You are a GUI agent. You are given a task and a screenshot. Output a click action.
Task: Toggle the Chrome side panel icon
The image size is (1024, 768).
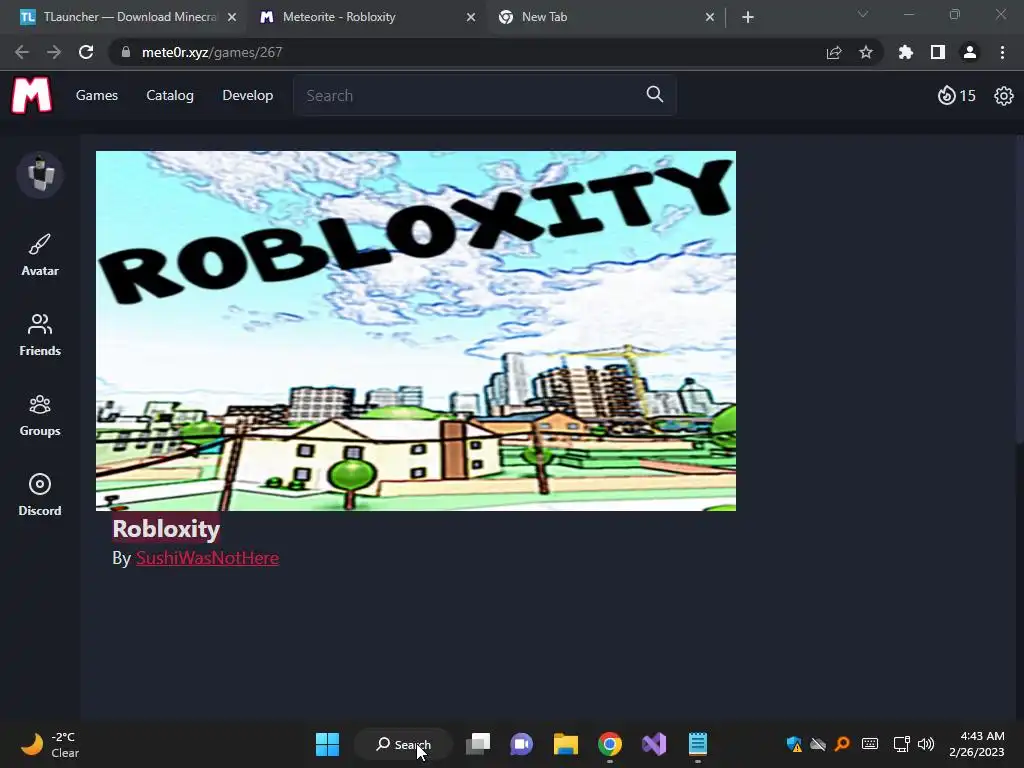938,52
